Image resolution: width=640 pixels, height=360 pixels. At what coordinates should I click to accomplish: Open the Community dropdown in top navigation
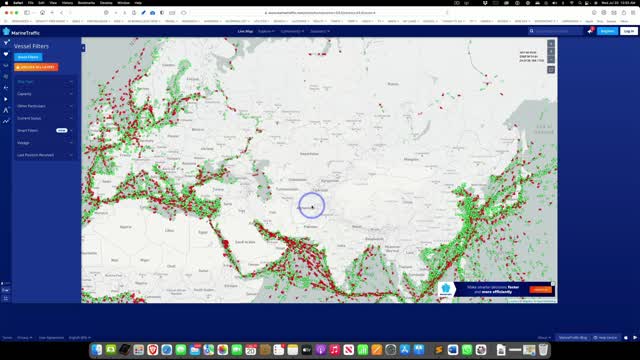point(292,31)
